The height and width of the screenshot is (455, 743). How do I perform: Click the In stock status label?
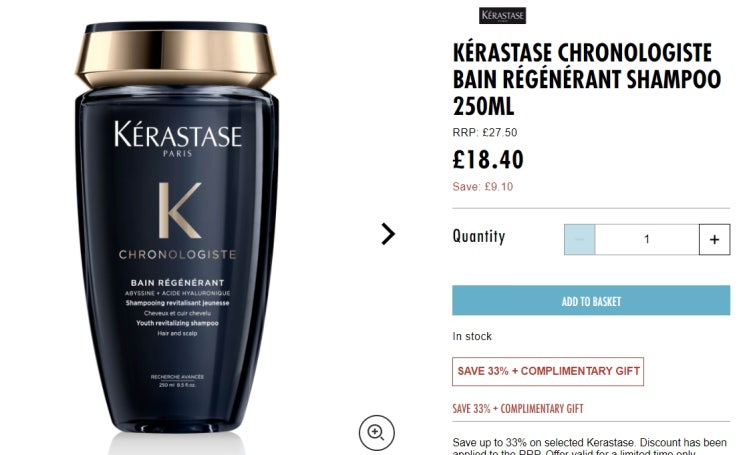pyautogui.click(x=472, y=337)
